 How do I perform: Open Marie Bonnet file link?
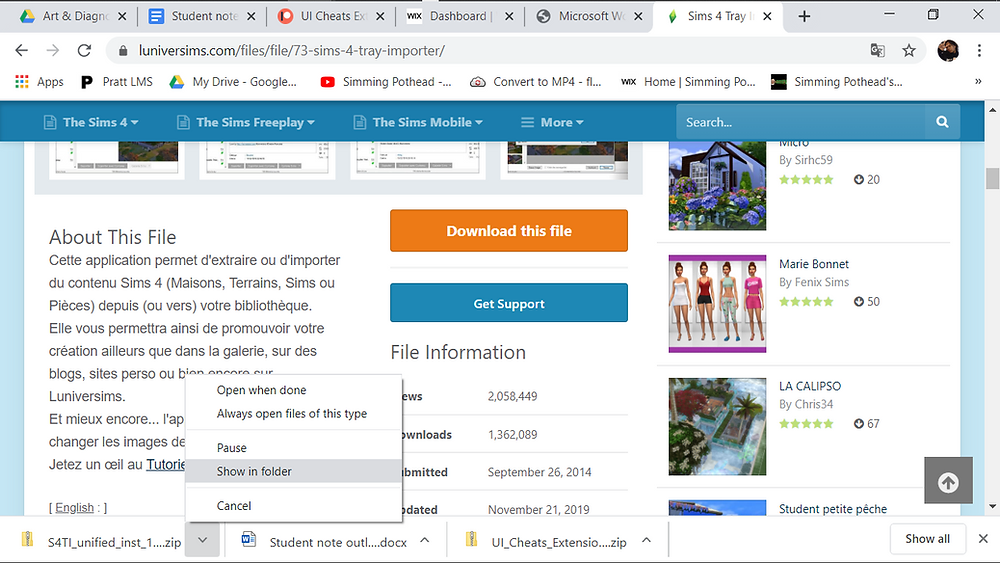(814, 264)
